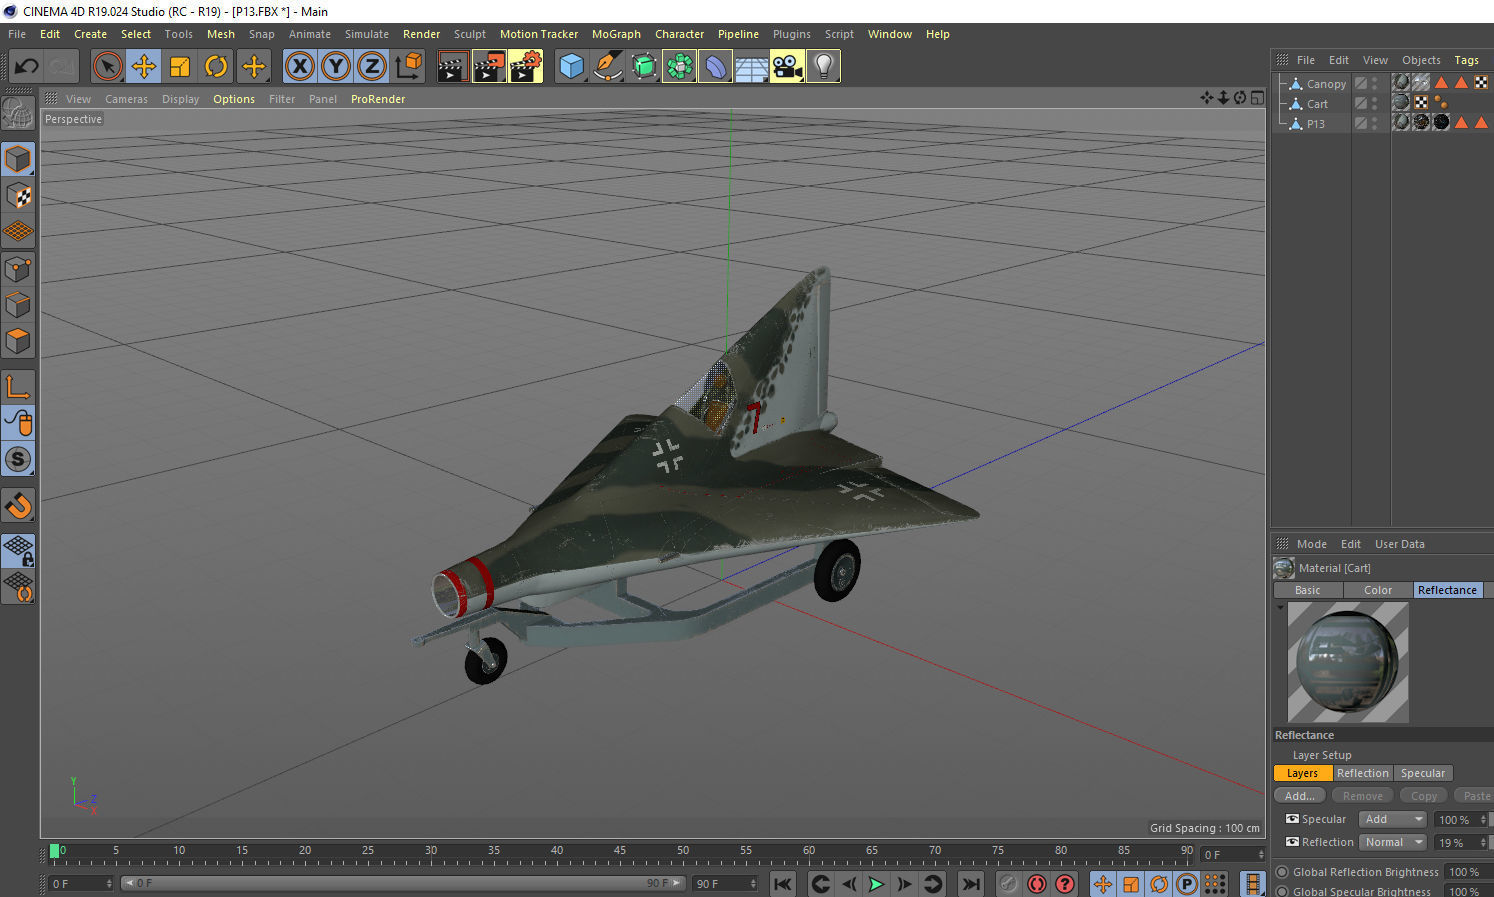The width and height of the screenshot is (1494, 897).
Task: Click the Bend deformer icon
Action: pyautogui.click(x=715, y=67)
